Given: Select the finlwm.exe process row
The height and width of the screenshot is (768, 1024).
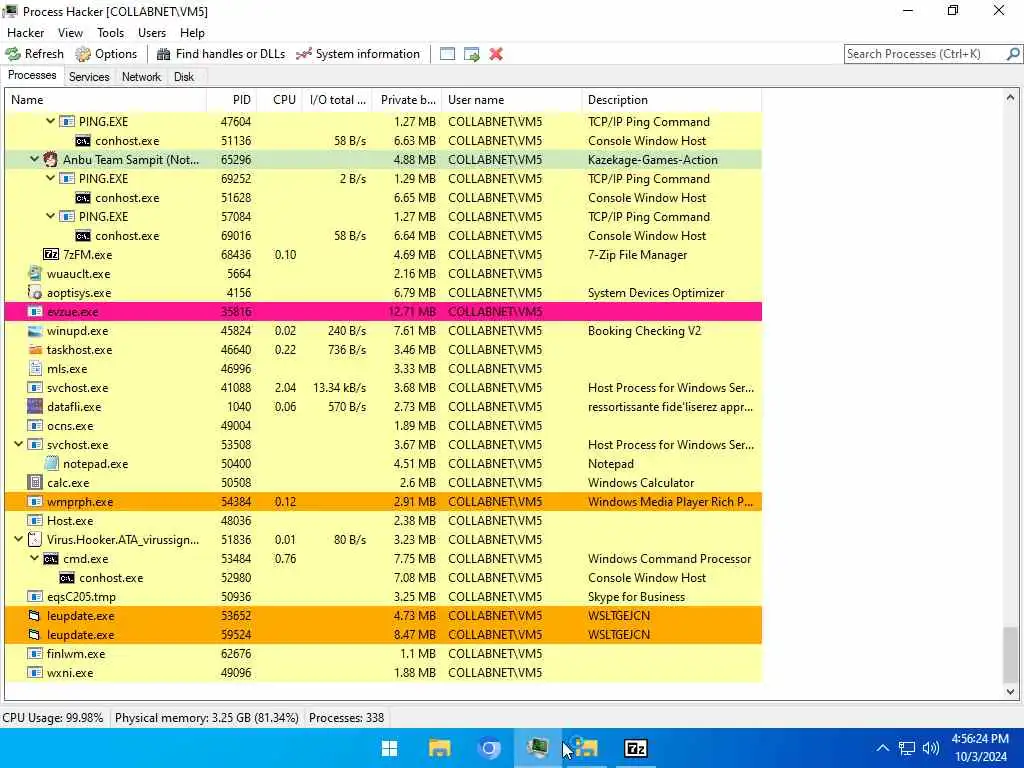Looking at the screenshot, I should pyautogui.click(x=383, y=654).
